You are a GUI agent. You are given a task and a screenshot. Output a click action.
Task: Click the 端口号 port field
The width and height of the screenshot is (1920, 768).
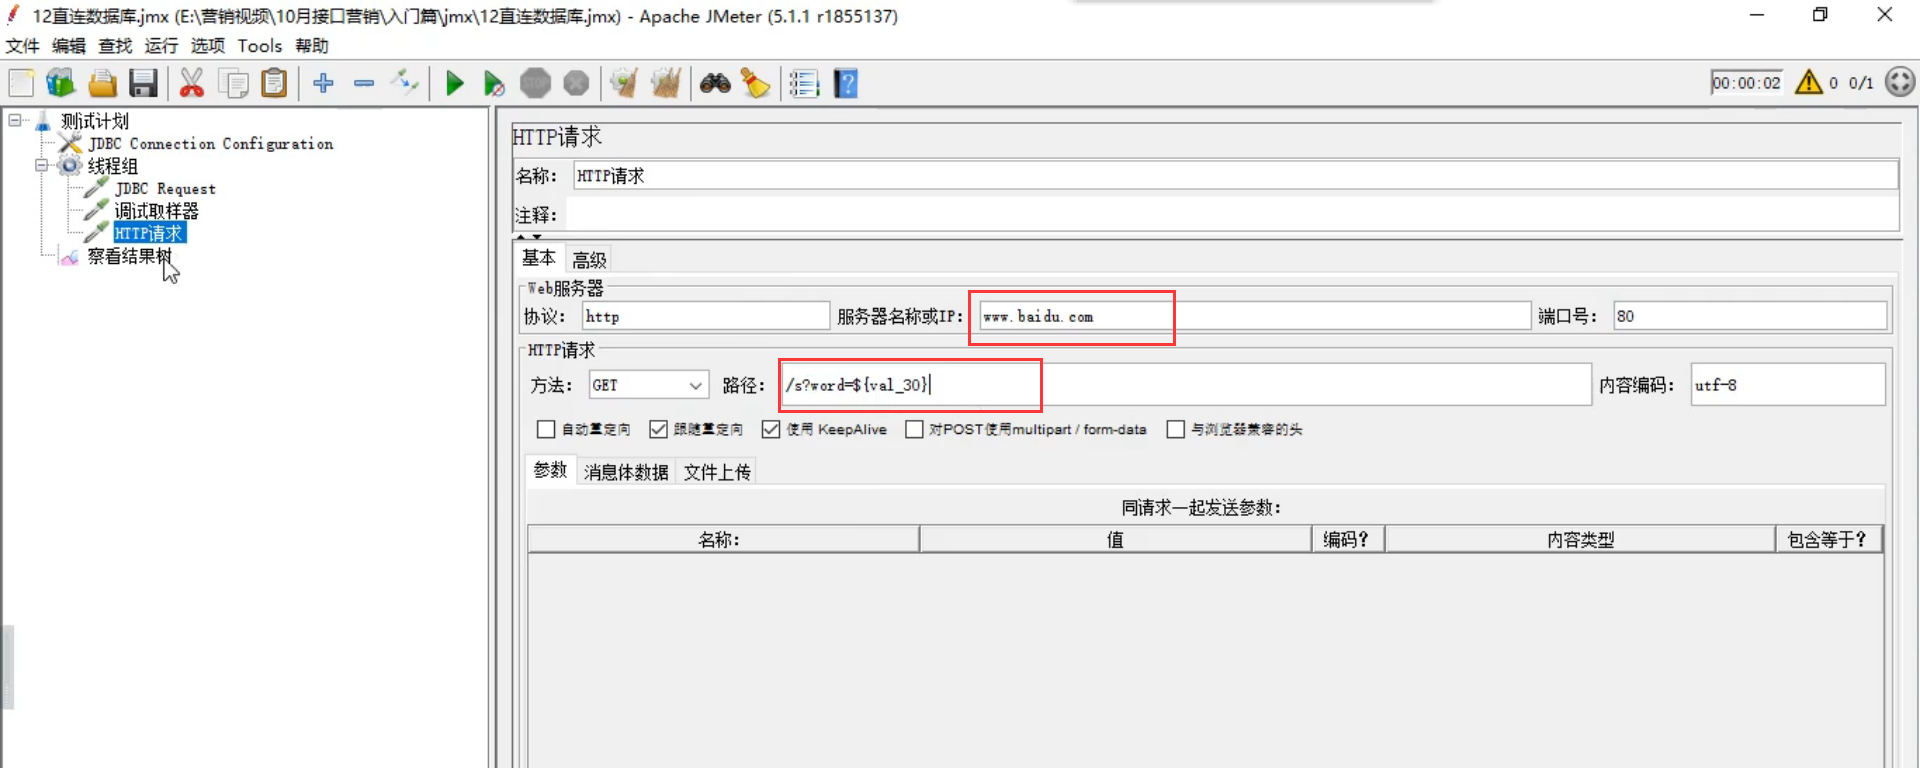coord(1750,316)
